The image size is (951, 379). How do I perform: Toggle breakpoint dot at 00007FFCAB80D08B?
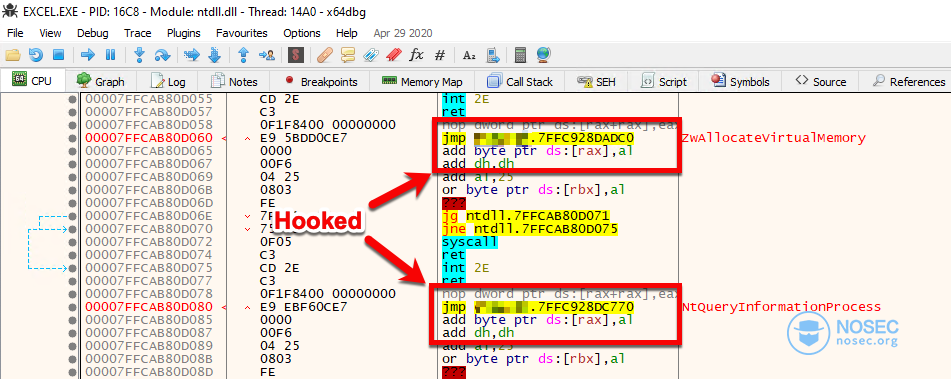pyautogui.click(x=73, y=358)
